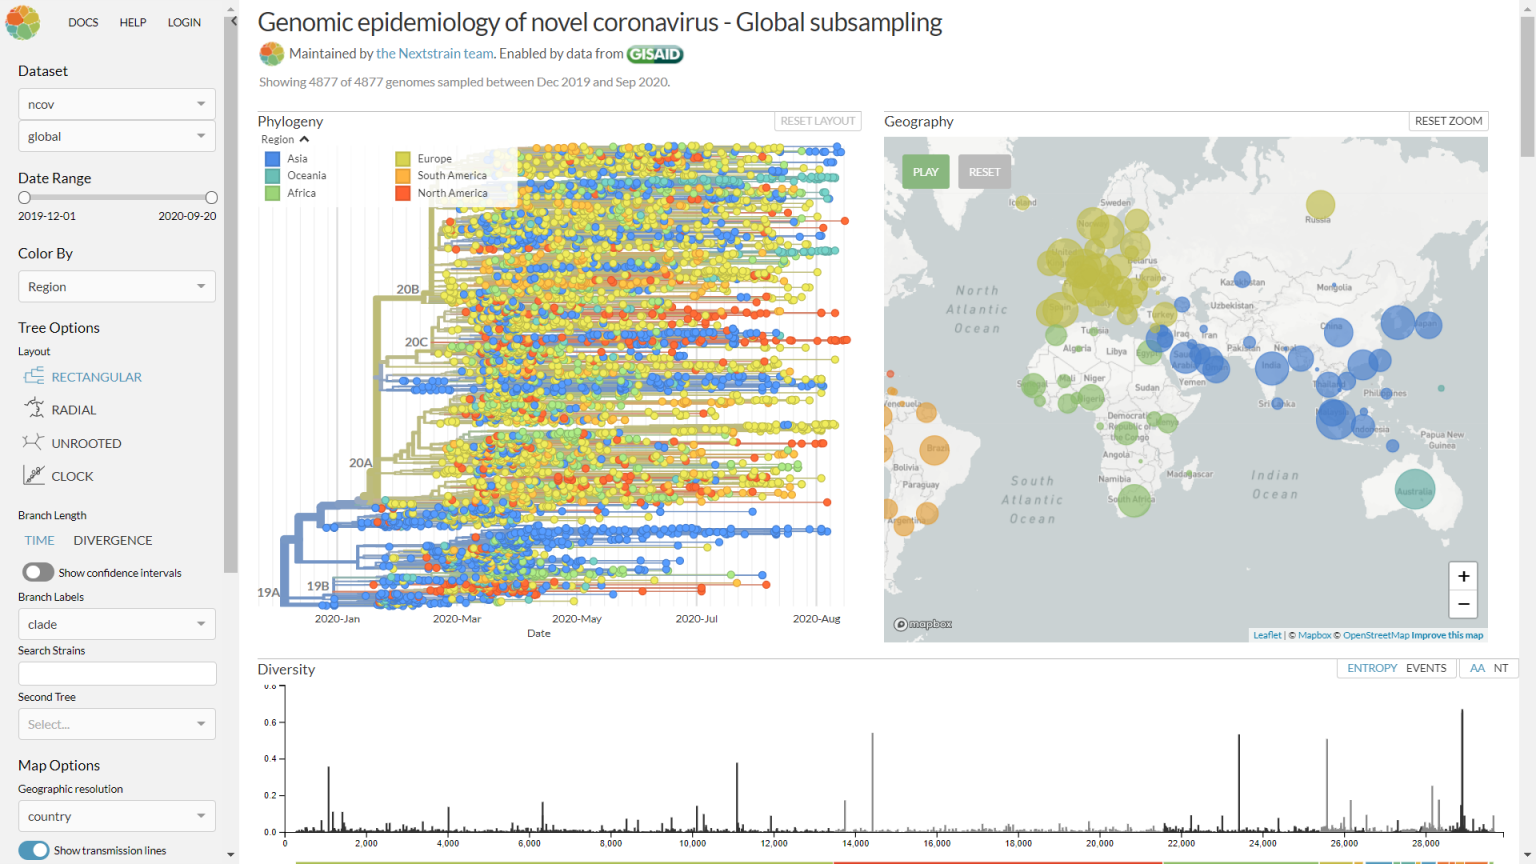
Task: Open GISAID via its logo badge
Action: pos(655,54)
